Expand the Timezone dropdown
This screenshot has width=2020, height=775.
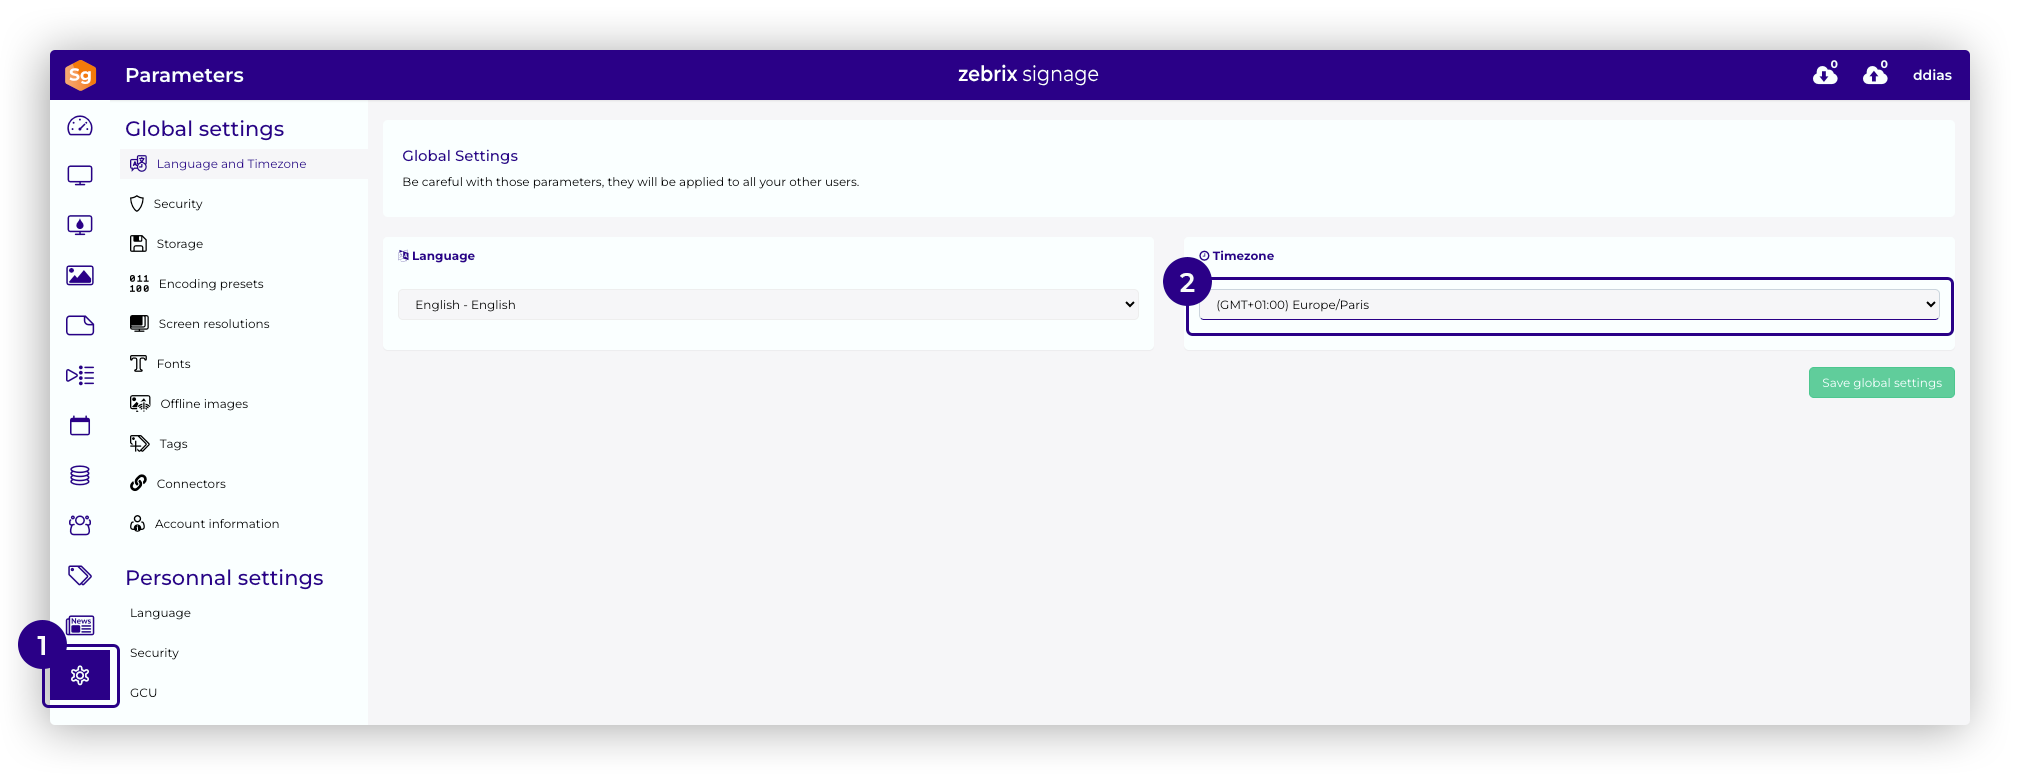pyautogui.click(x=1568, y=305)
